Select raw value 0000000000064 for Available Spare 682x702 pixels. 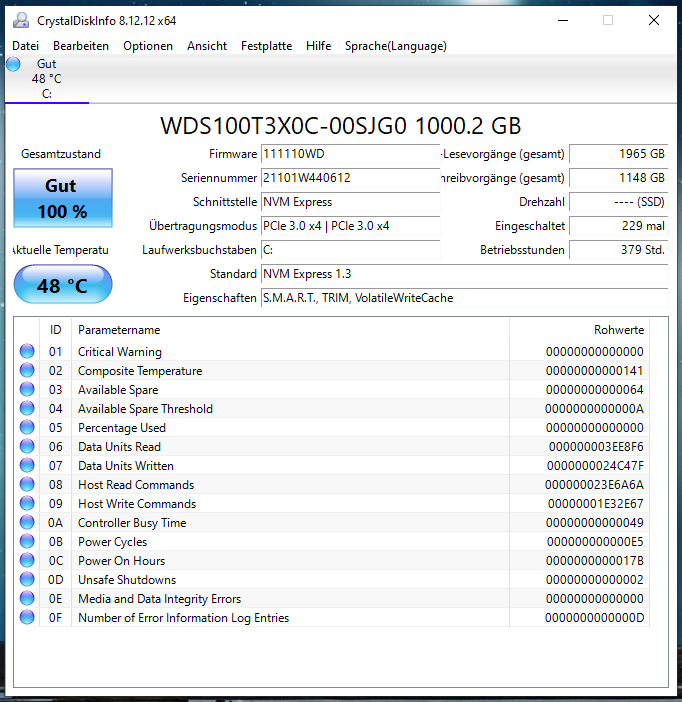tap(594, 390)
